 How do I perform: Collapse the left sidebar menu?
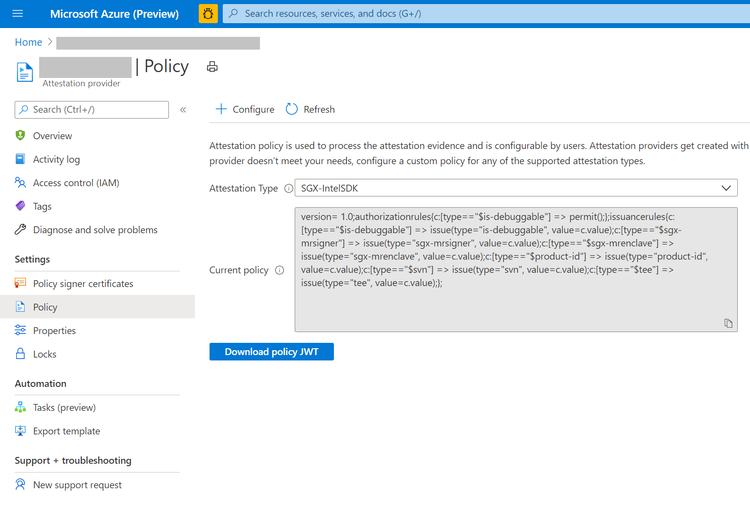tap(183, 109)
